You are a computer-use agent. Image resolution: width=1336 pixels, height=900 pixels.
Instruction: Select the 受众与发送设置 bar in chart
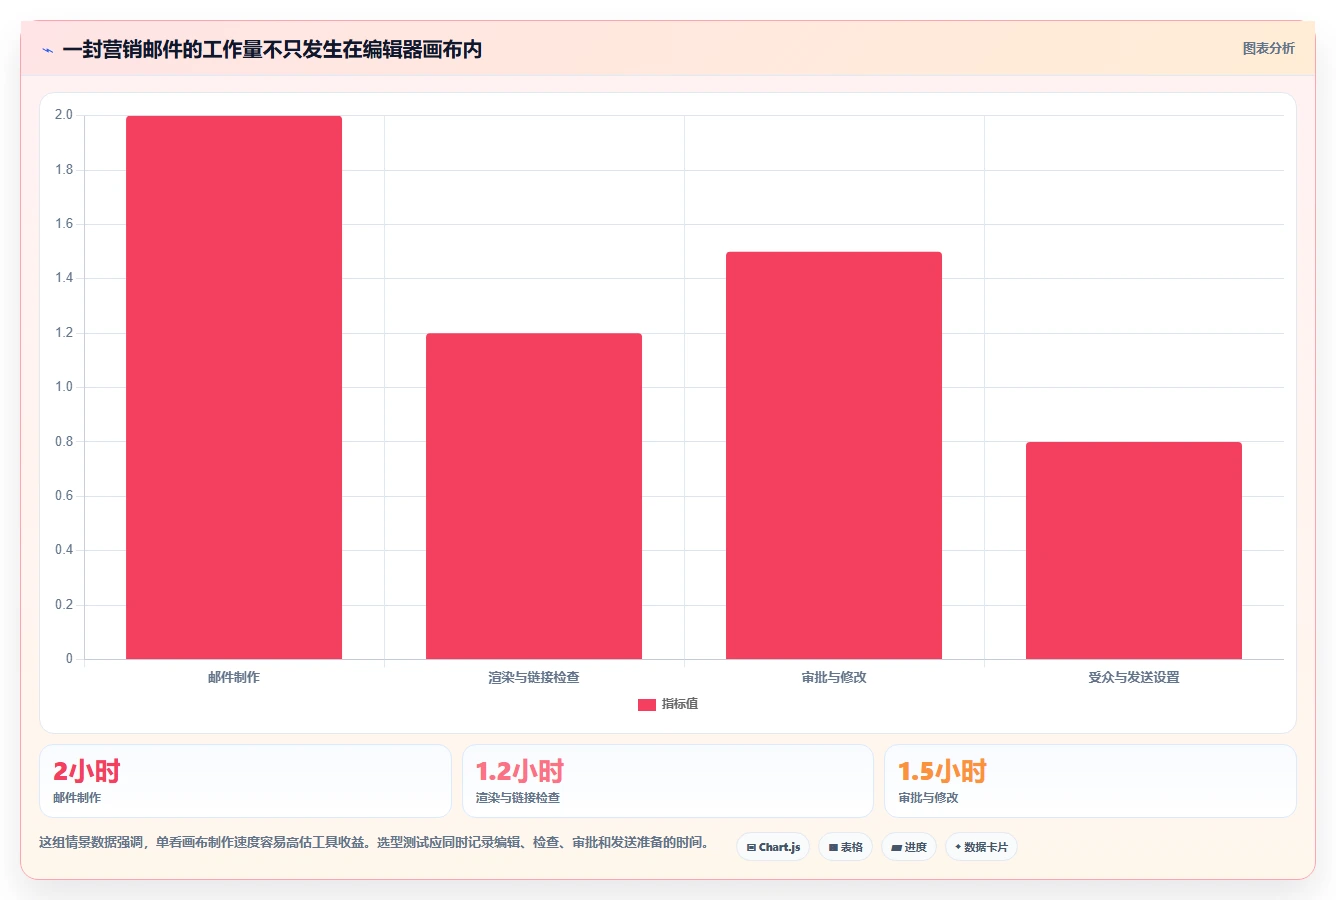tap(1134, 550)
